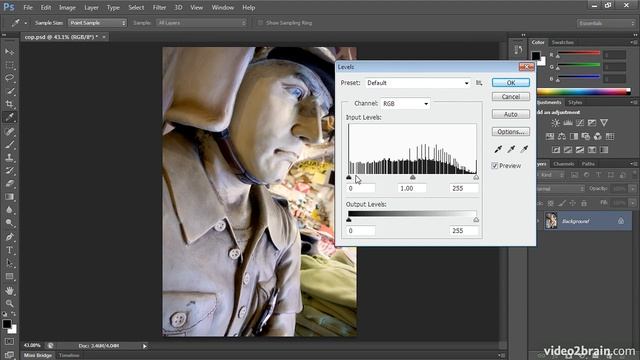Open the Mini Bridge panel tab

tap(38, 356)
